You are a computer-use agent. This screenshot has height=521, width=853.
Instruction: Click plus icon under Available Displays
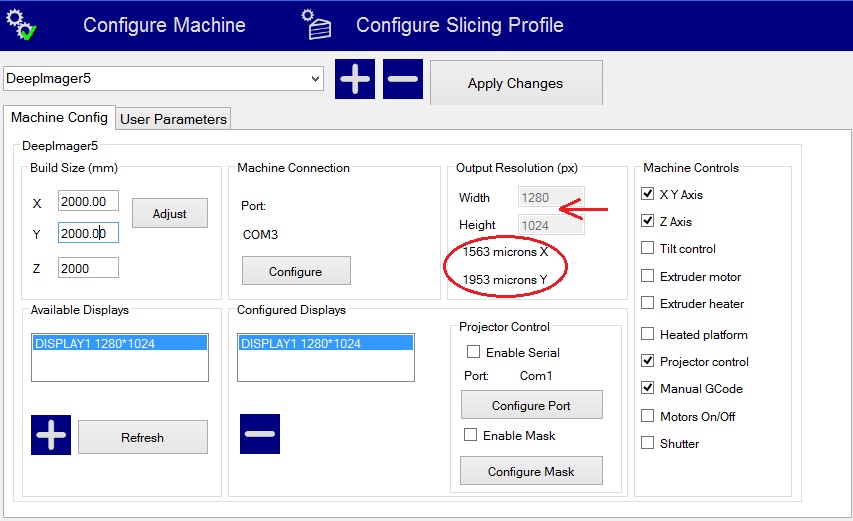click(51, 435)
